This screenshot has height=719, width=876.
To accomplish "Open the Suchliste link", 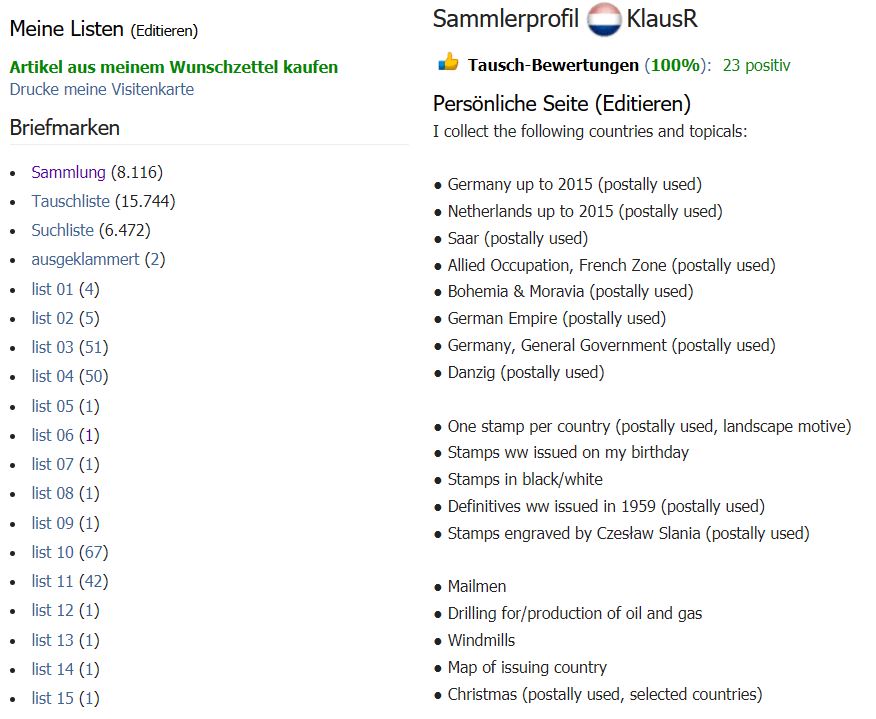I will (63, 230).
